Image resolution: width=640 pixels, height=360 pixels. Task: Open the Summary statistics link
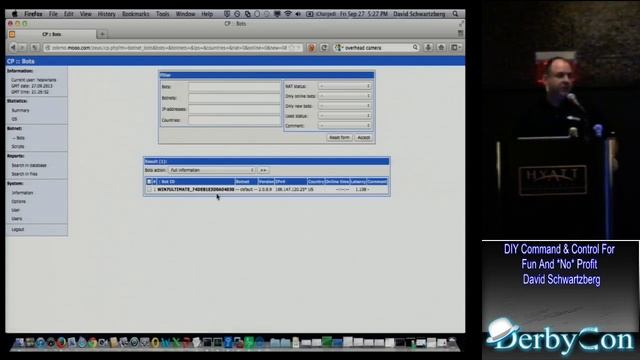(20, 110)
